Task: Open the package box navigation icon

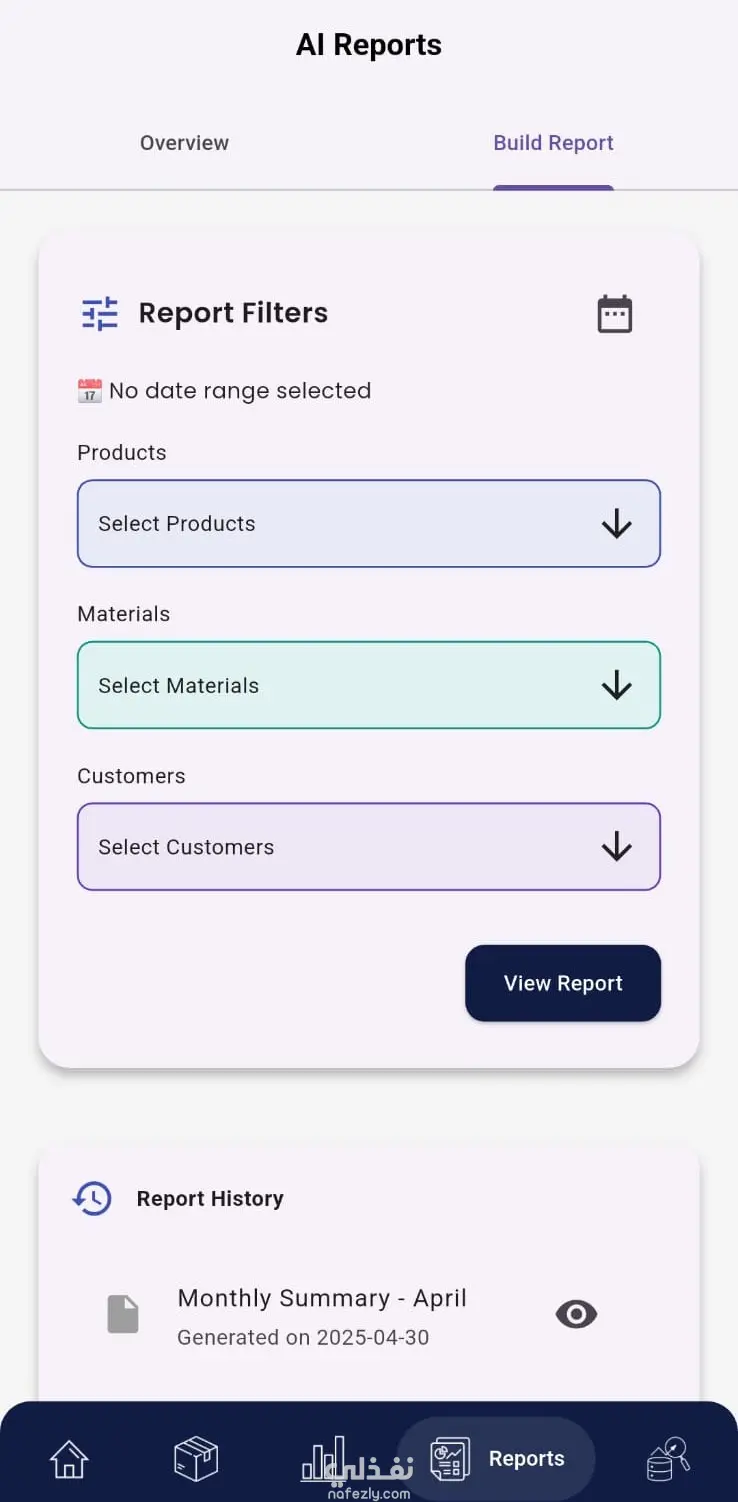Action: tap(196, 1459)
